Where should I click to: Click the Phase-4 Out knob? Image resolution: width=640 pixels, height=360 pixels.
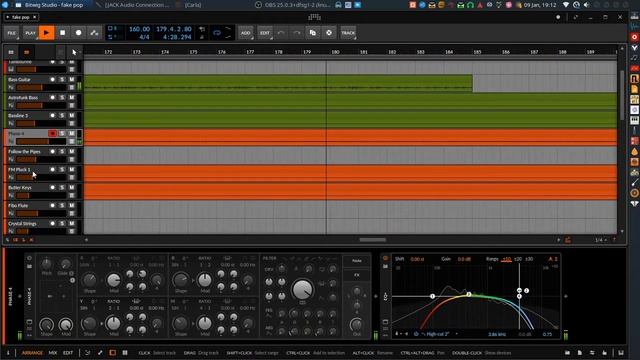tap(356, 325)
